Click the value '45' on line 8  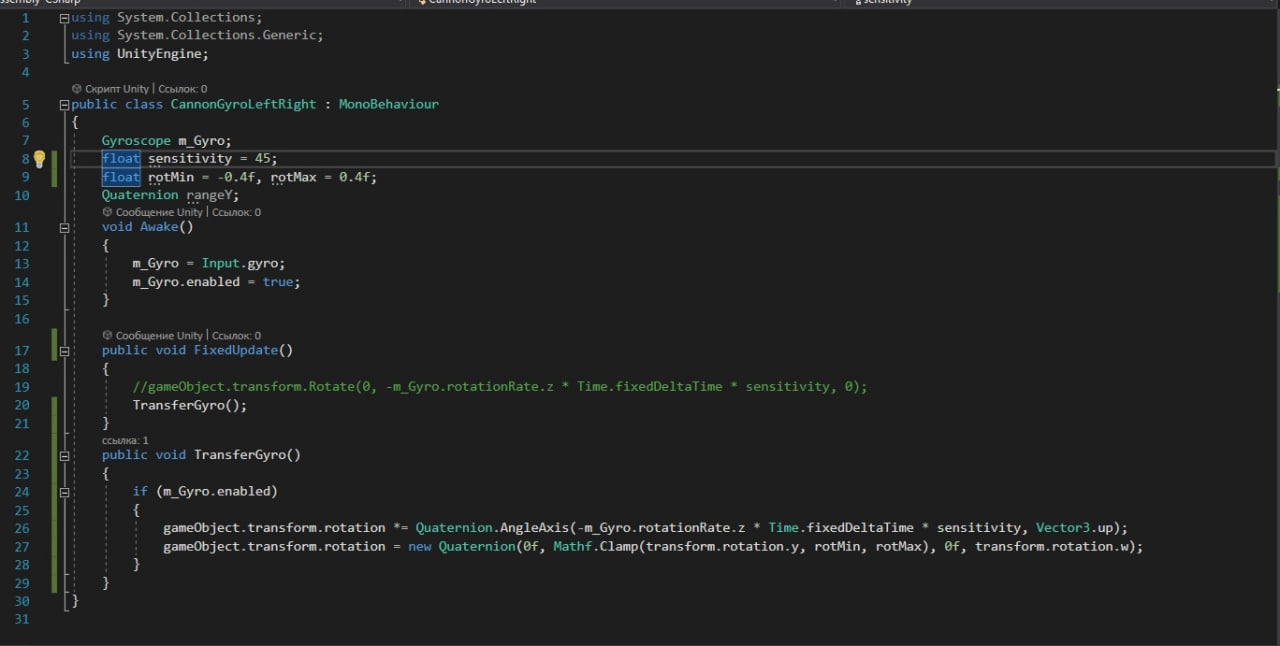coord(263,159)
